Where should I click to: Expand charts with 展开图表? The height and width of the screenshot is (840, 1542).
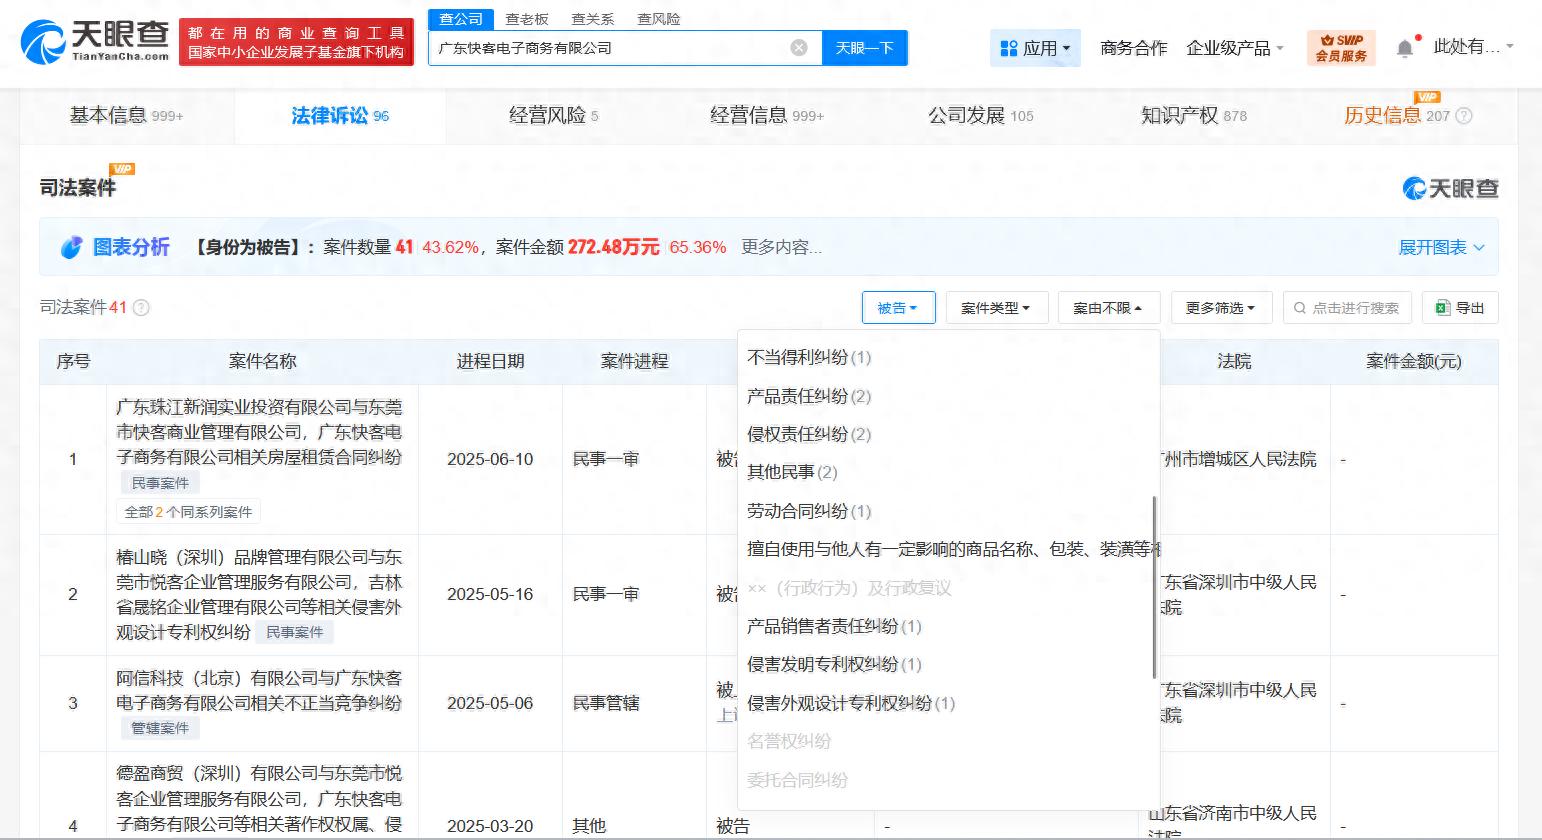point(1440,247)
